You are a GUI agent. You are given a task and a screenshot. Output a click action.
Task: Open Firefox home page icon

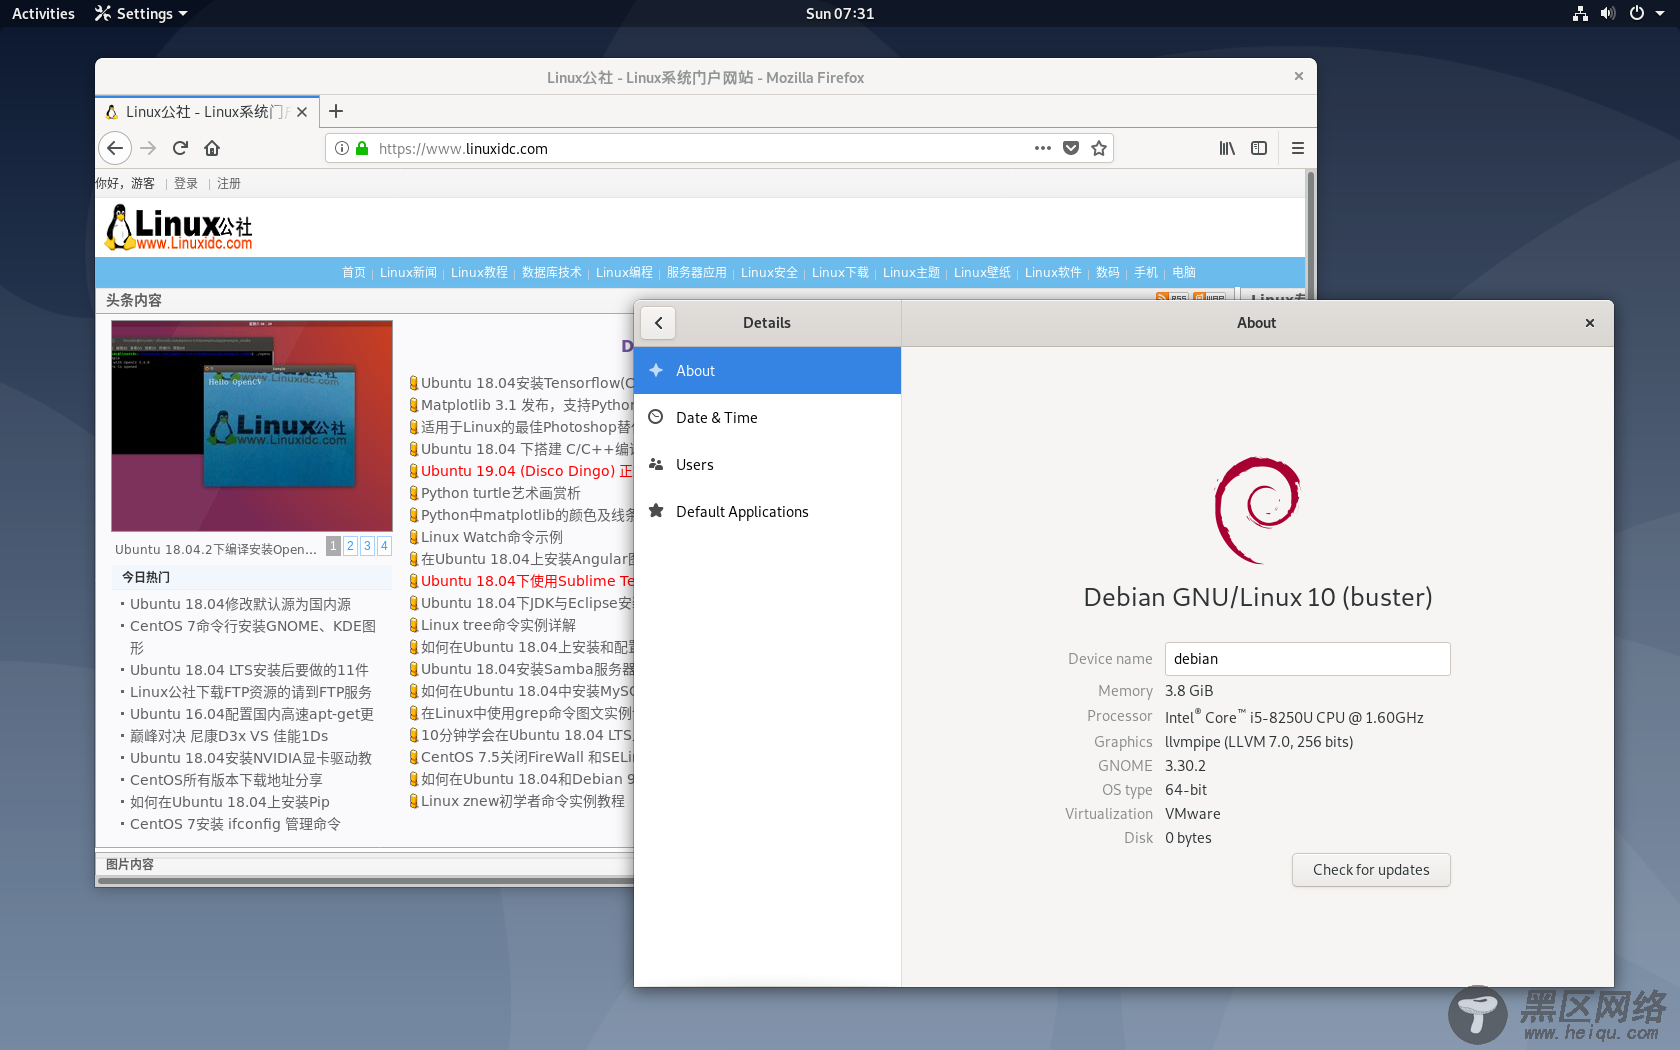[212, 148]
